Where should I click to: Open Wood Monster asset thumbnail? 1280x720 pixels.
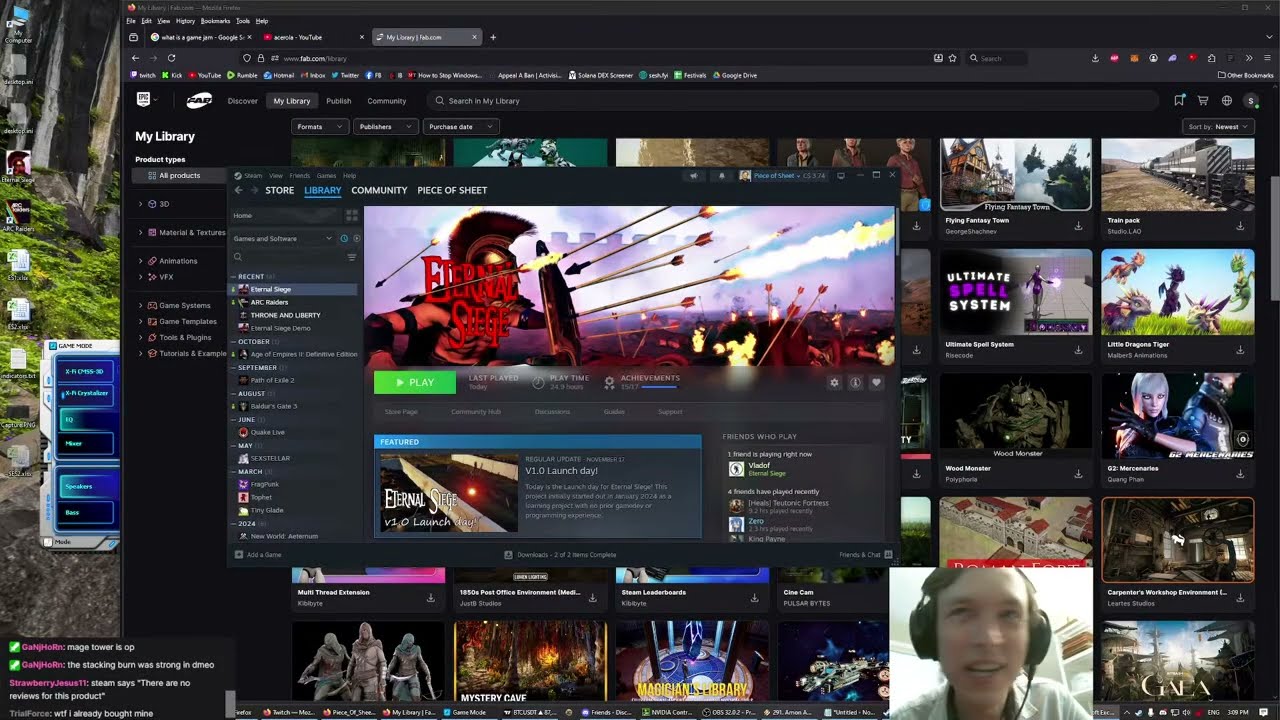tap(1015, 416)
